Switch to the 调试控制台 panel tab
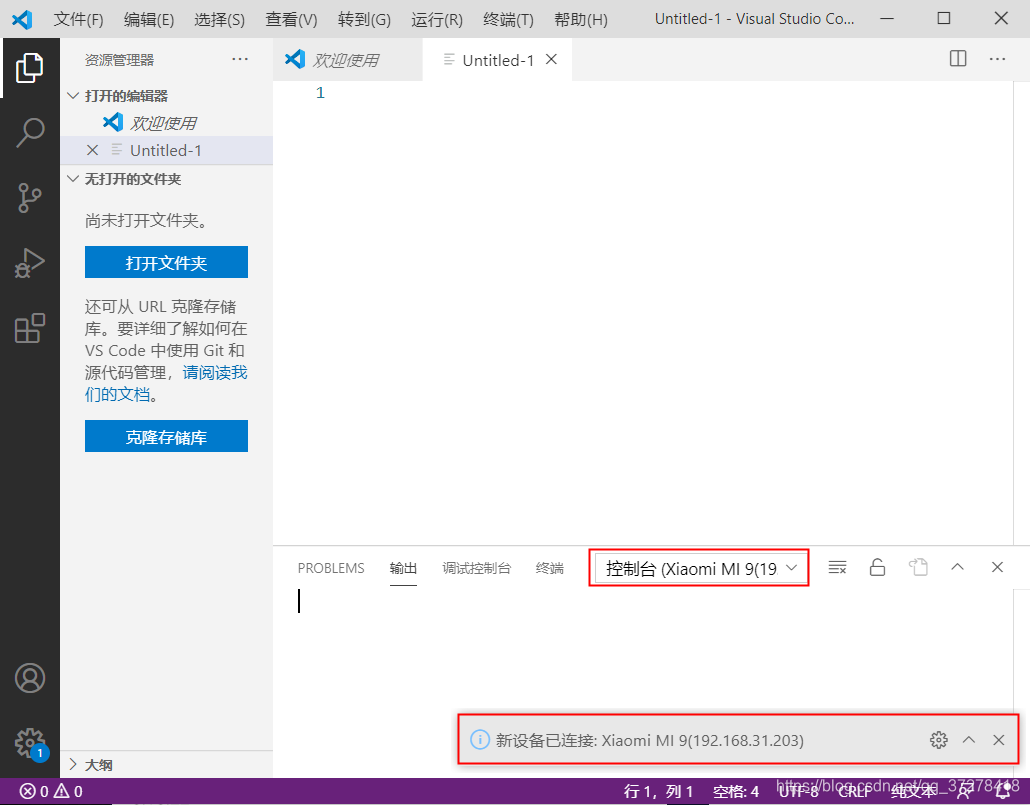1030x805 pixels. (x=476, y=568)
